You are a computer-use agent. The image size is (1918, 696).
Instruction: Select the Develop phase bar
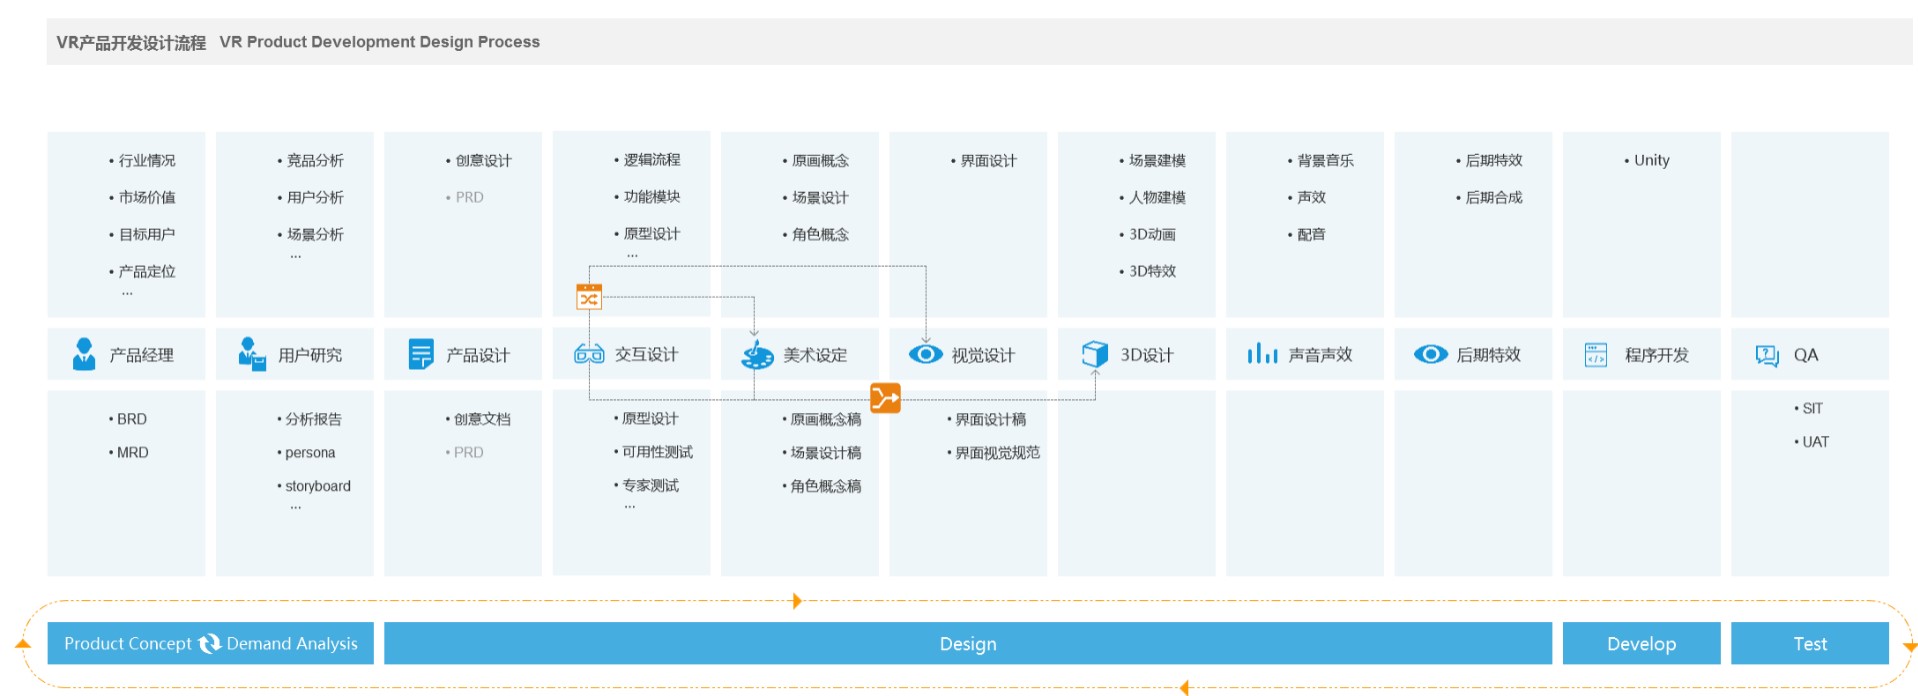(x=1641, y=643)
